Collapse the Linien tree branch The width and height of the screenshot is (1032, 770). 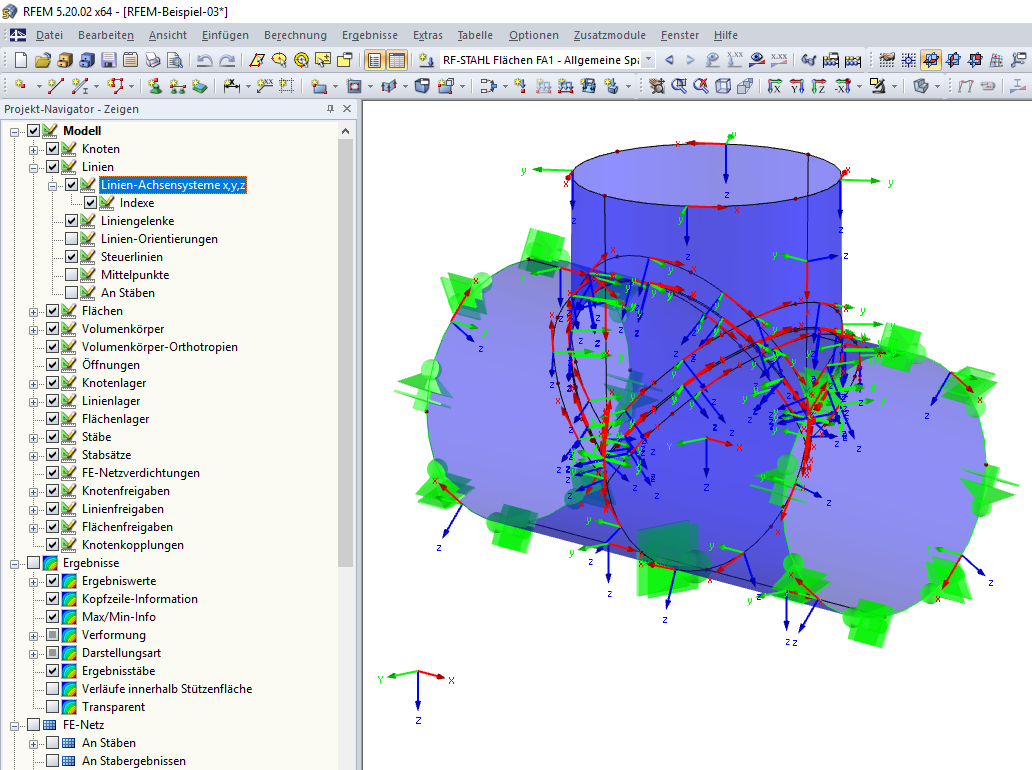pos(33,166)
